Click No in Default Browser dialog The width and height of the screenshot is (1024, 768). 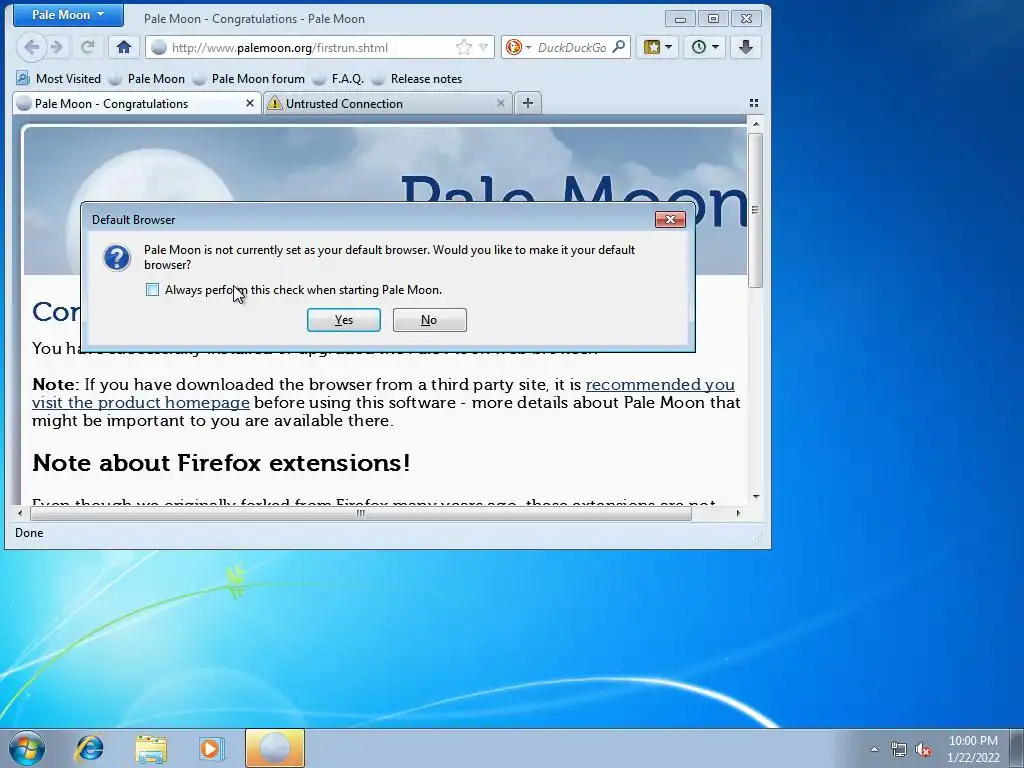click(x=430, y=320)
